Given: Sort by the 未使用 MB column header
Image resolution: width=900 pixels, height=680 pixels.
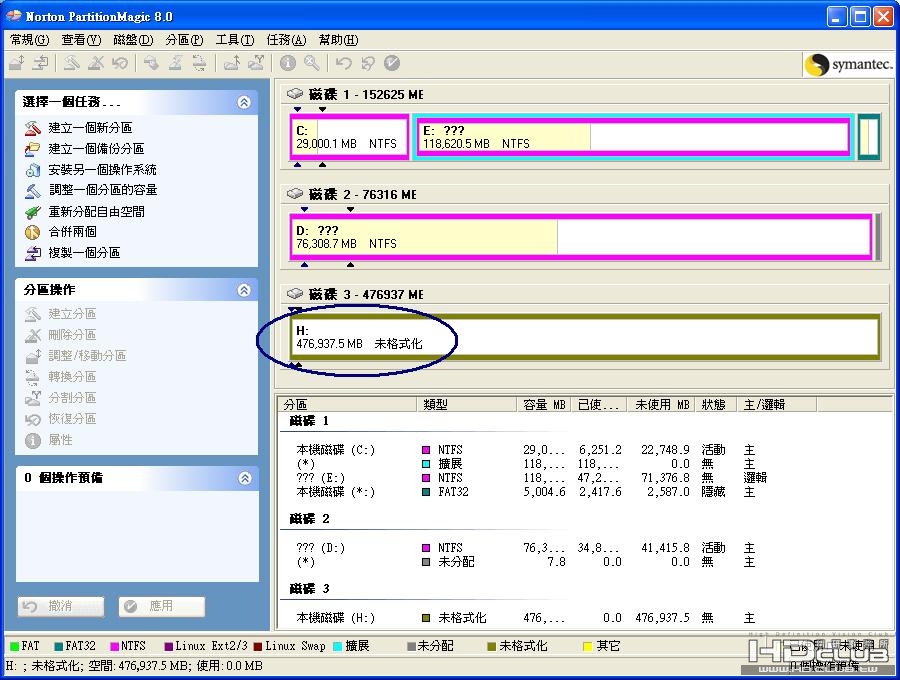Looking at the screenshot, I should coord(661,405).
